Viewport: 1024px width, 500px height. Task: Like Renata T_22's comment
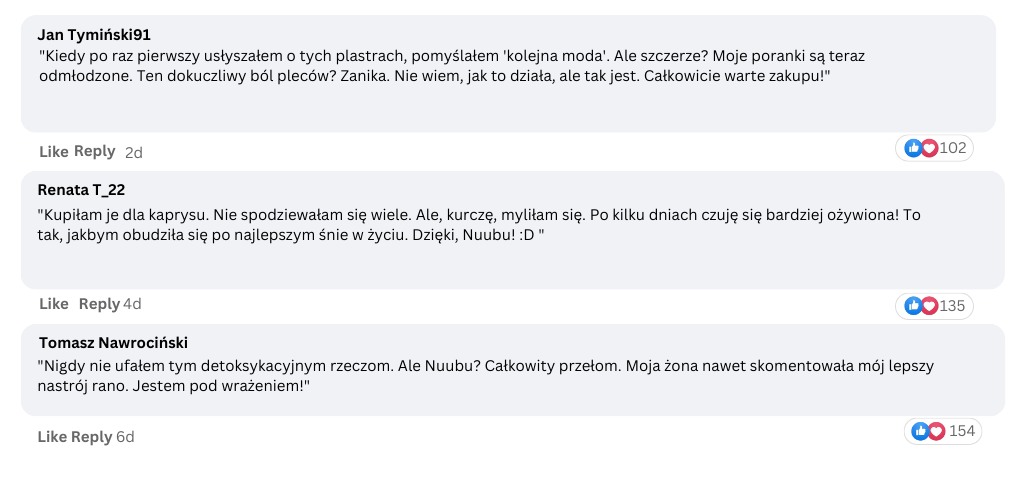point(54,304)
